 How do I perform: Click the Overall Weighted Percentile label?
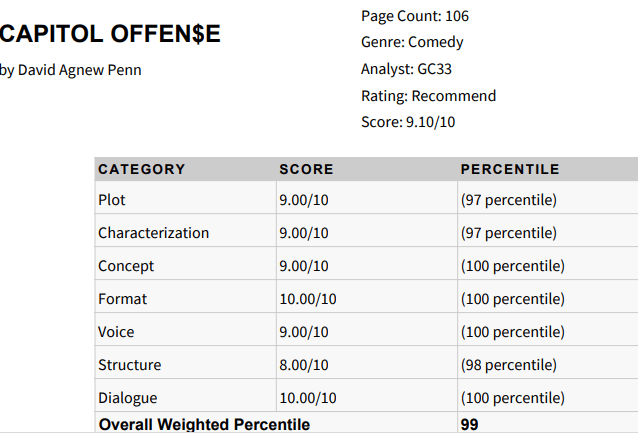tap(204, 424)
